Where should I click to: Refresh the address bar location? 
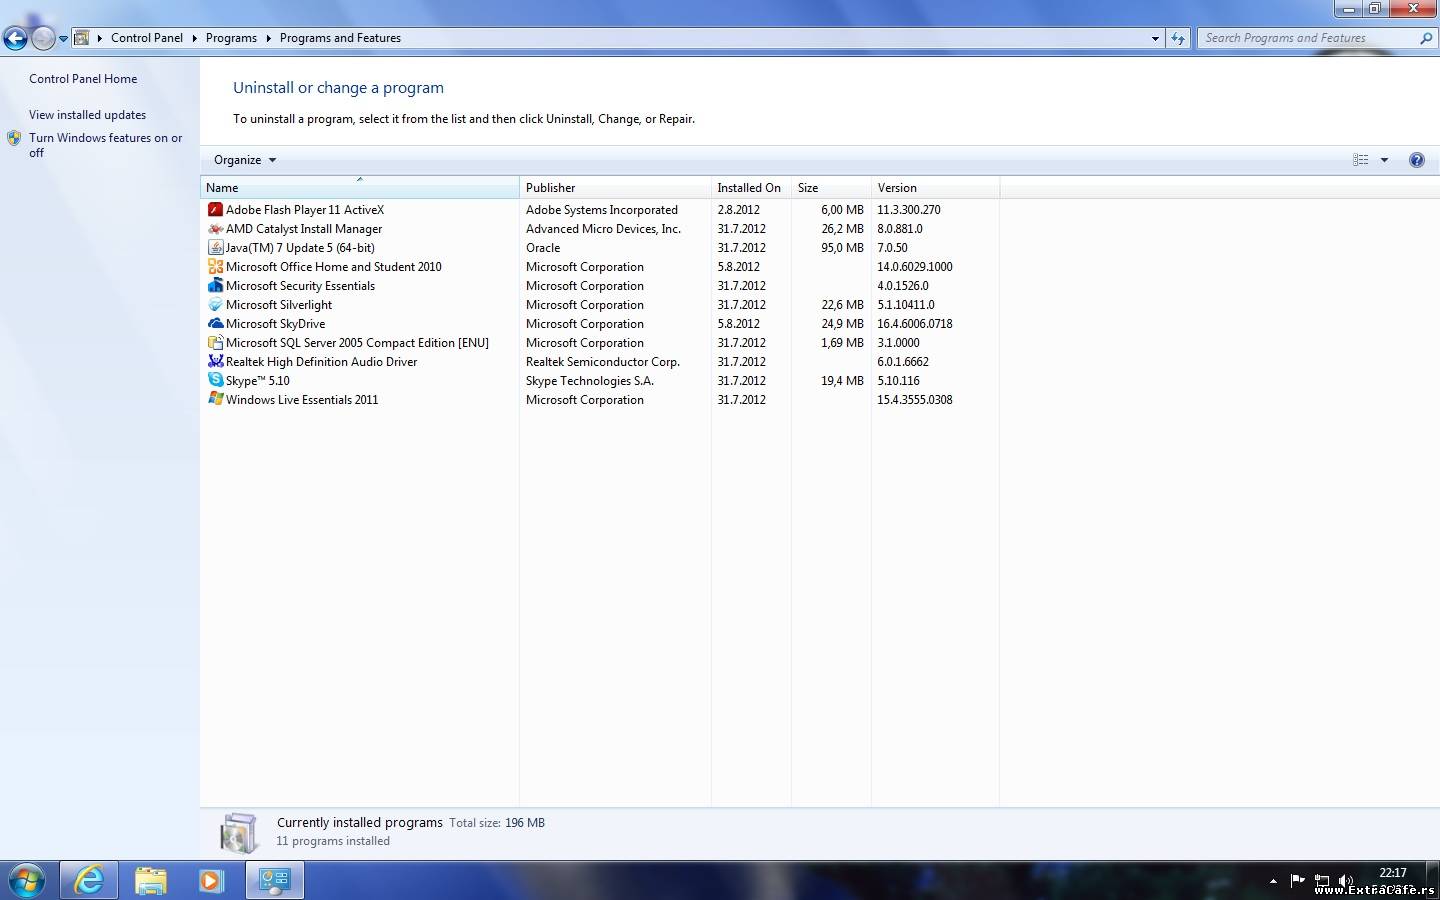1178,38
